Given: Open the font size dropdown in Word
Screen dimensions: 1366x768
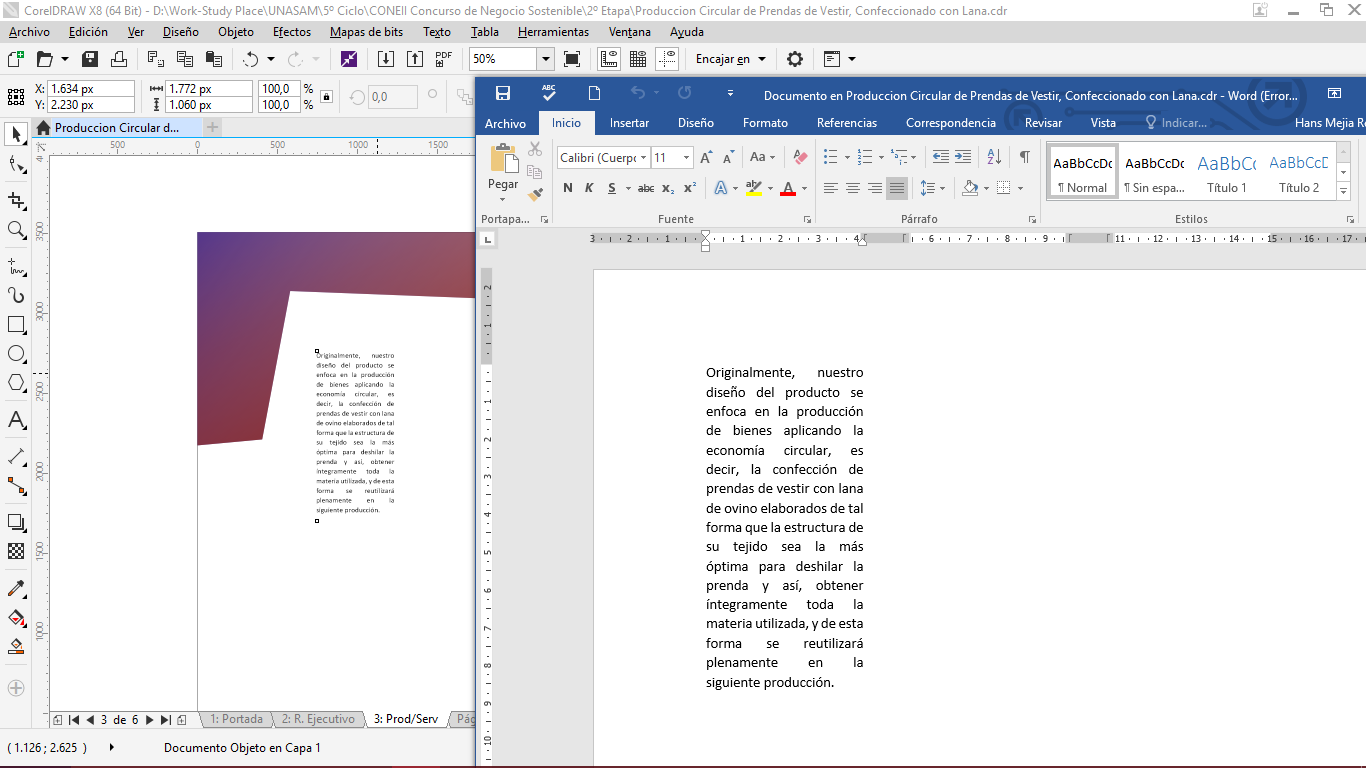Looking at the screenshot, I should 686,158.
